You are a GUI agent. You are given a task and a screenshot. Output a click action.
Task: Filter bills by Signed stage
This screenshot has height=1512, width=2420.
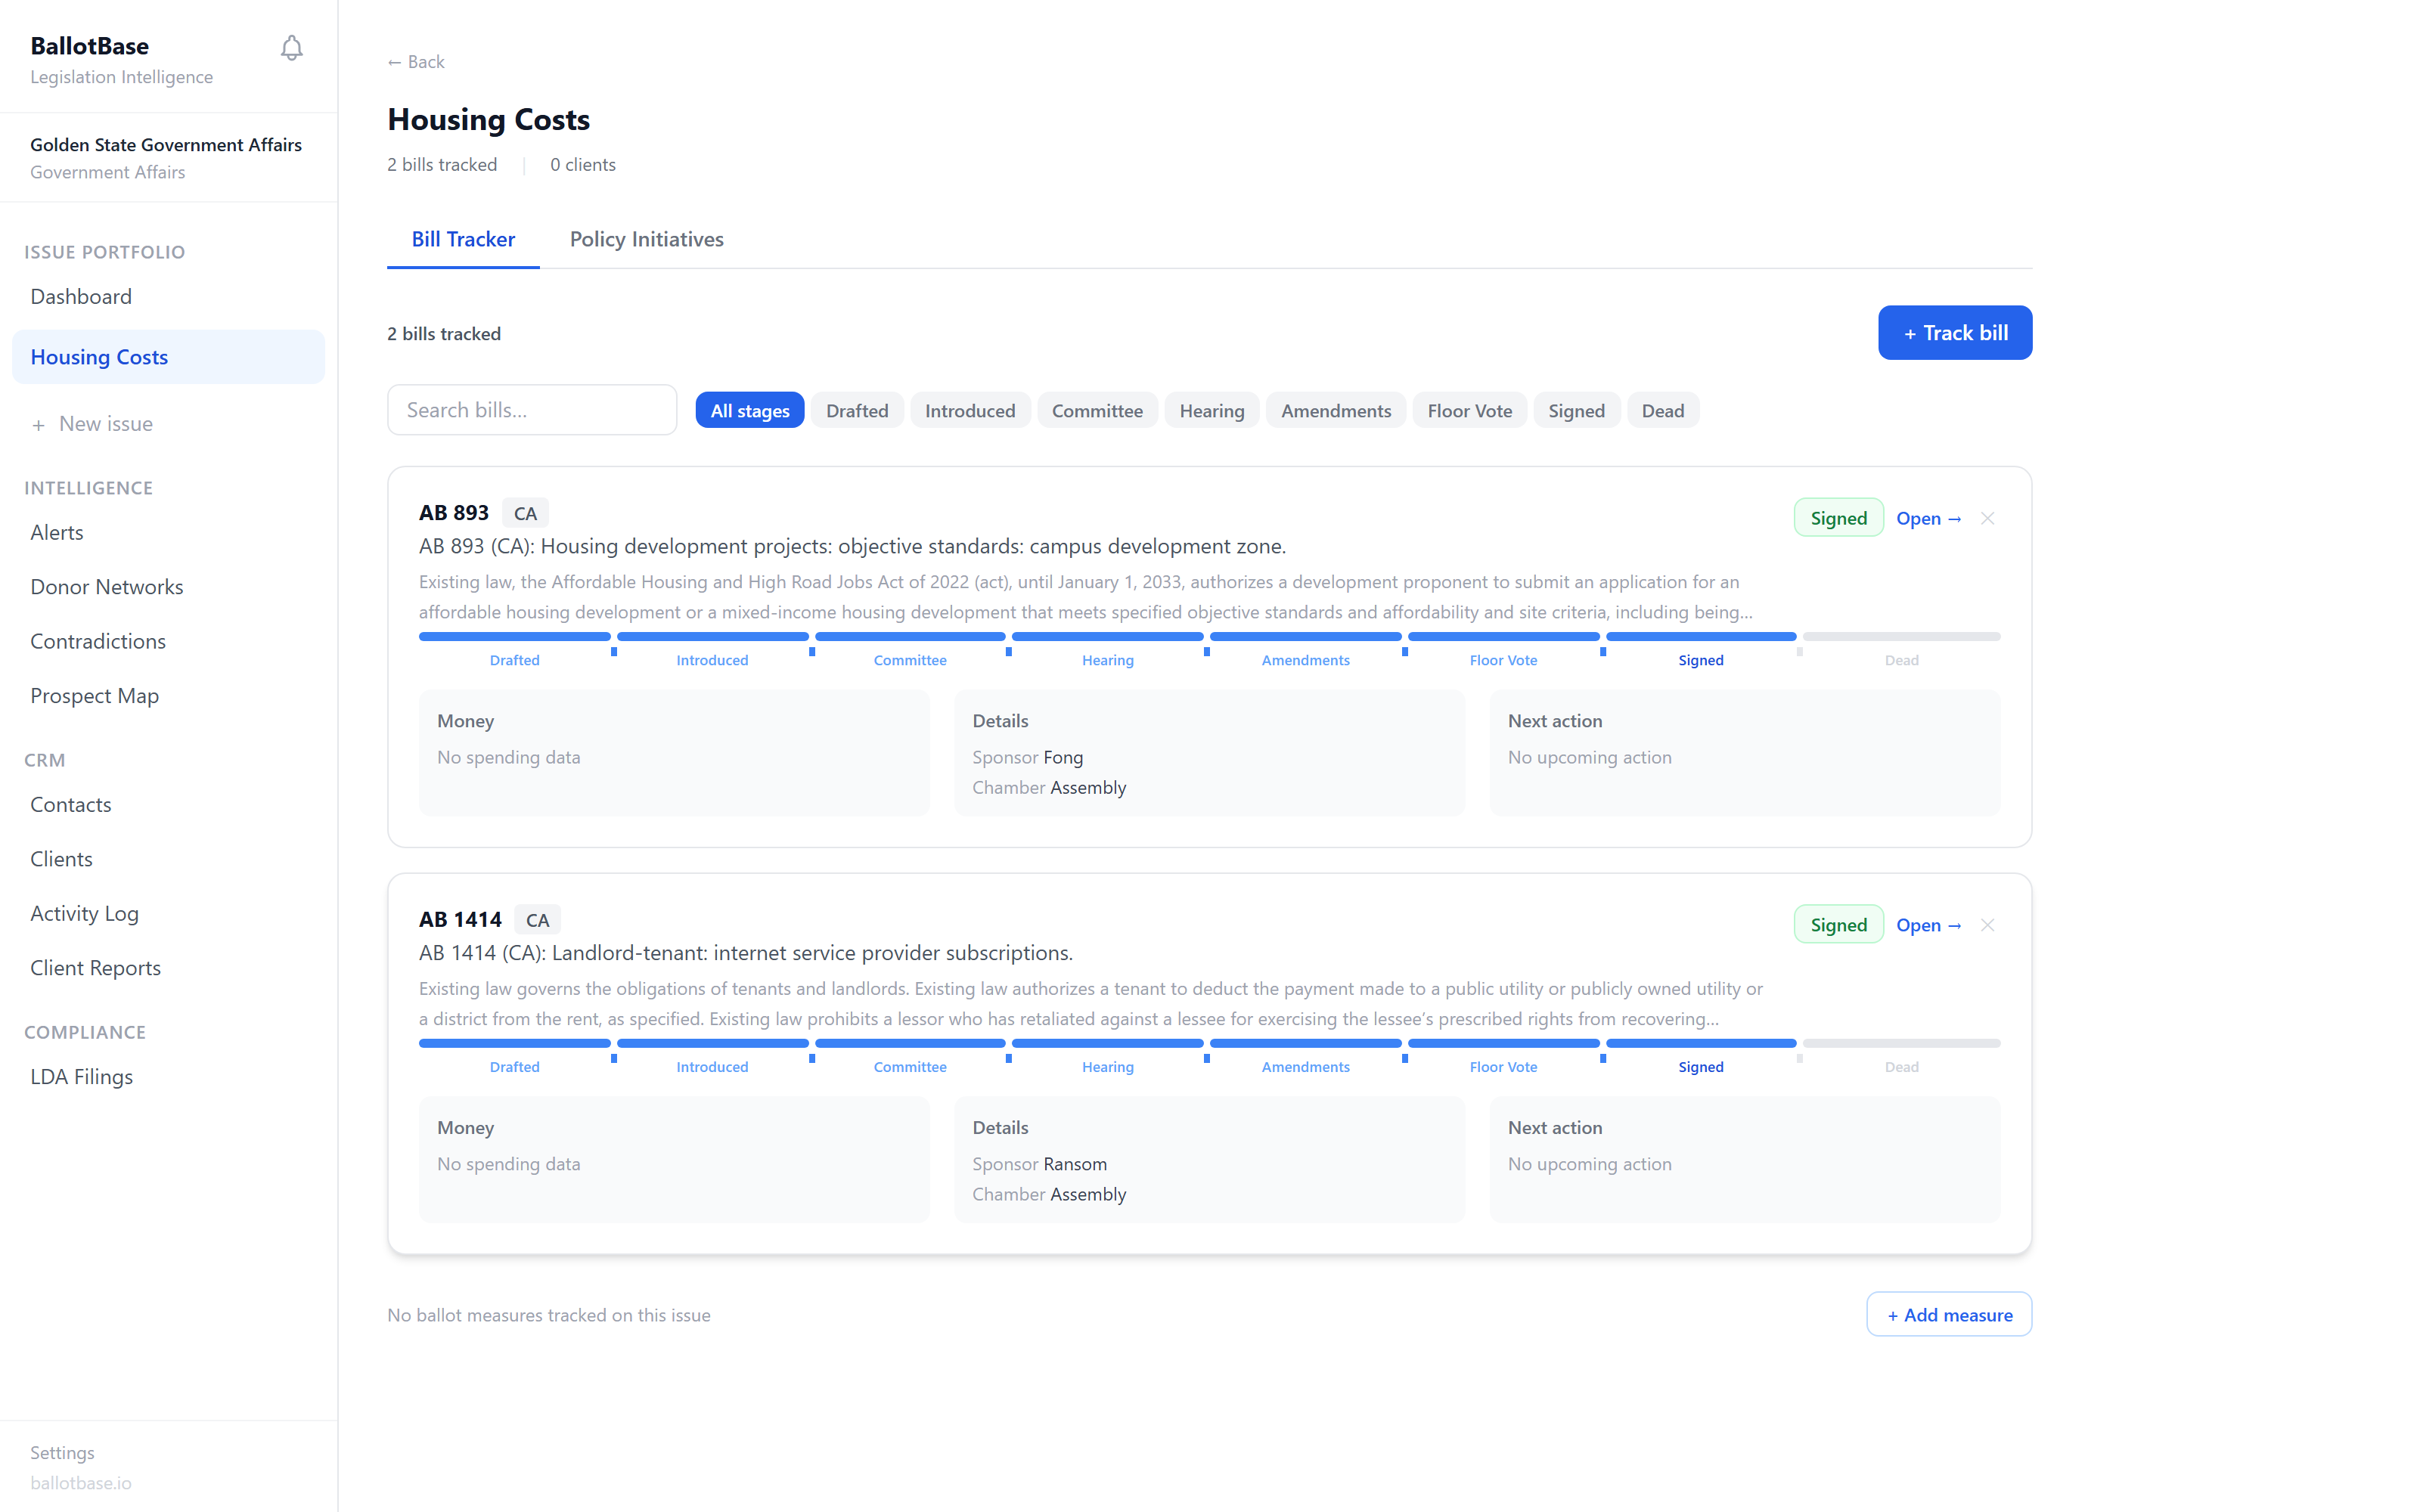pyautogui.click(x=1576, y=411)
